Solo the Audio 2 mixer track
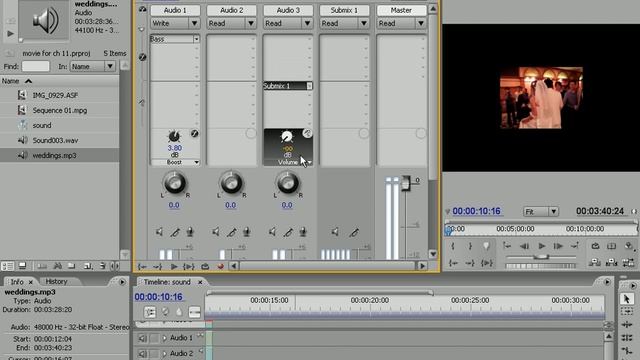Image resolution: width=640 pixels, height=360 pixels. pyautogui.click(x=231, y=232)
